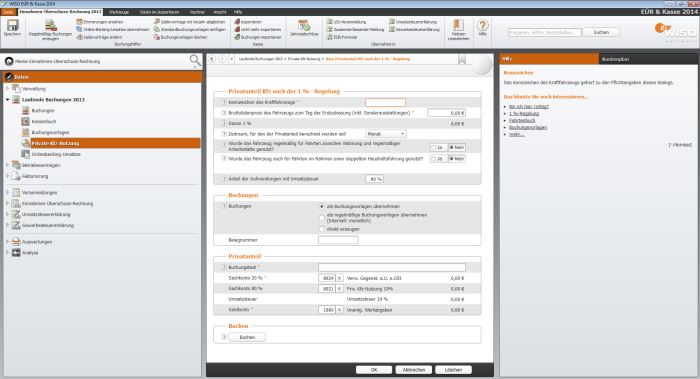Screen dimensions: 700x379
Task: Click the home icon beside Meine Einnahmen-Überschuss-Rechnung
Action: [9, 61]
